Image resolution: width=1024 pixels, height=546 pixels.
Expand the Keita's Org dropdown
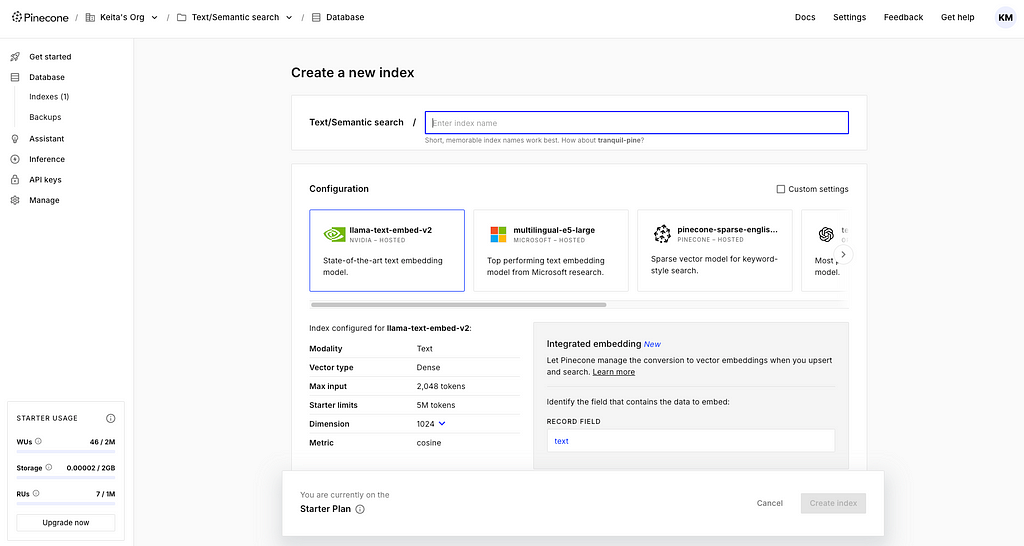point(154,18)
